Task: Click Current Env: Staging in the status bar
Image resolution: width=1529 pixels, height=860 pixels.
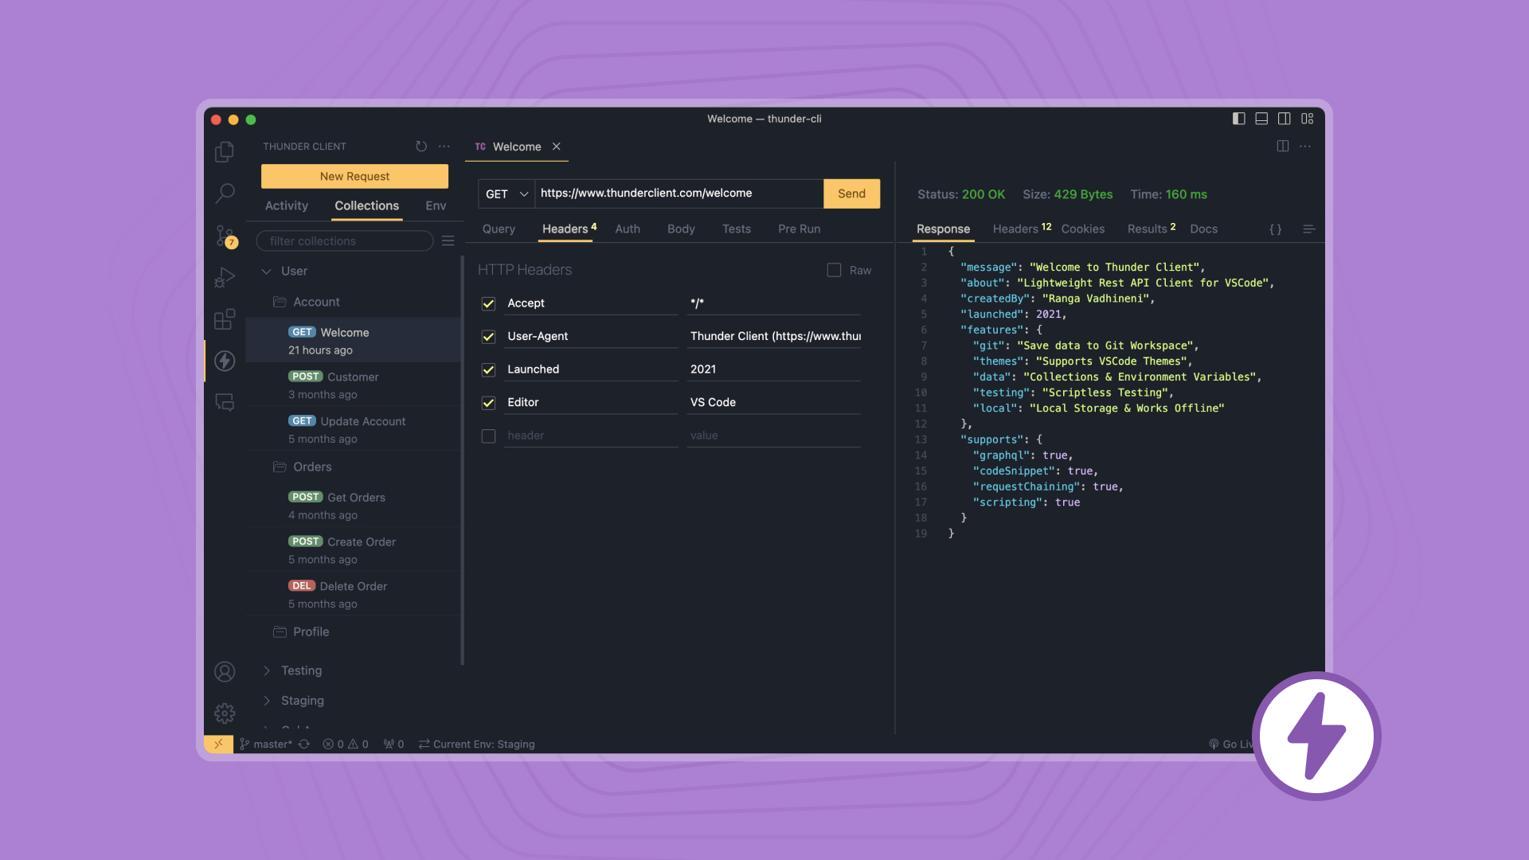Action: coord(483,744)
